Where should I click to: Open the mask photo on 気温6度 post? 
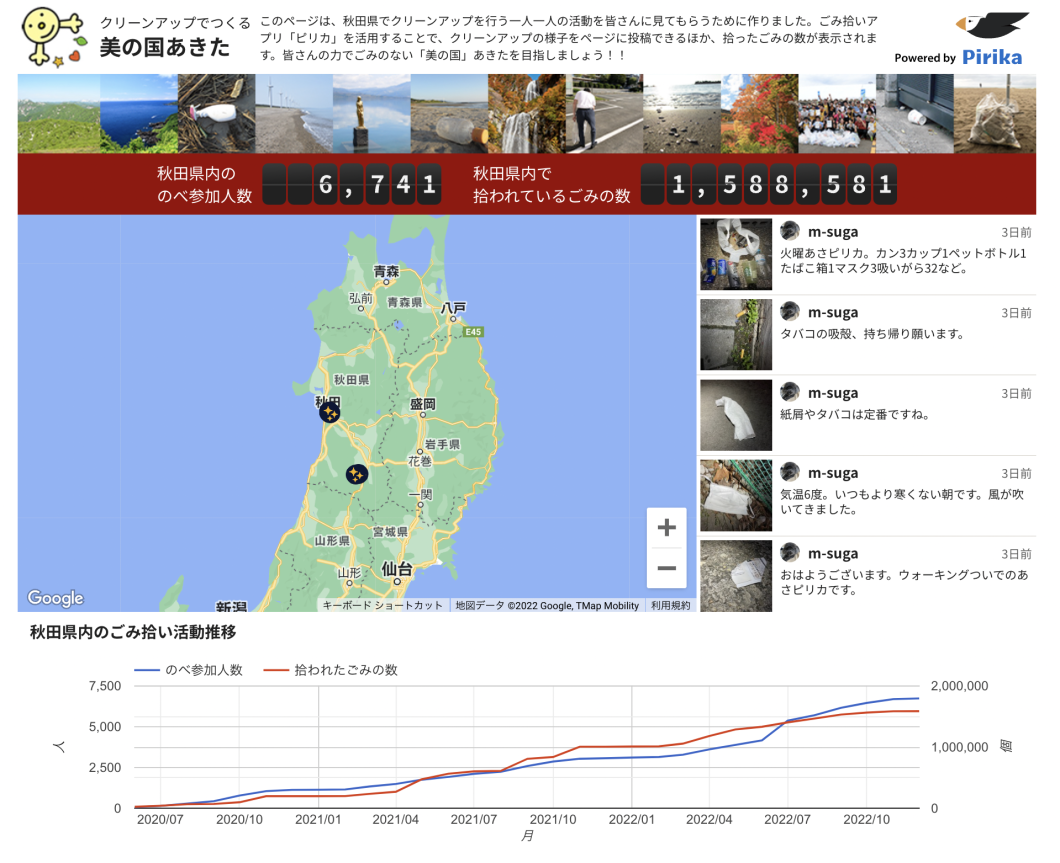[736, 495]
